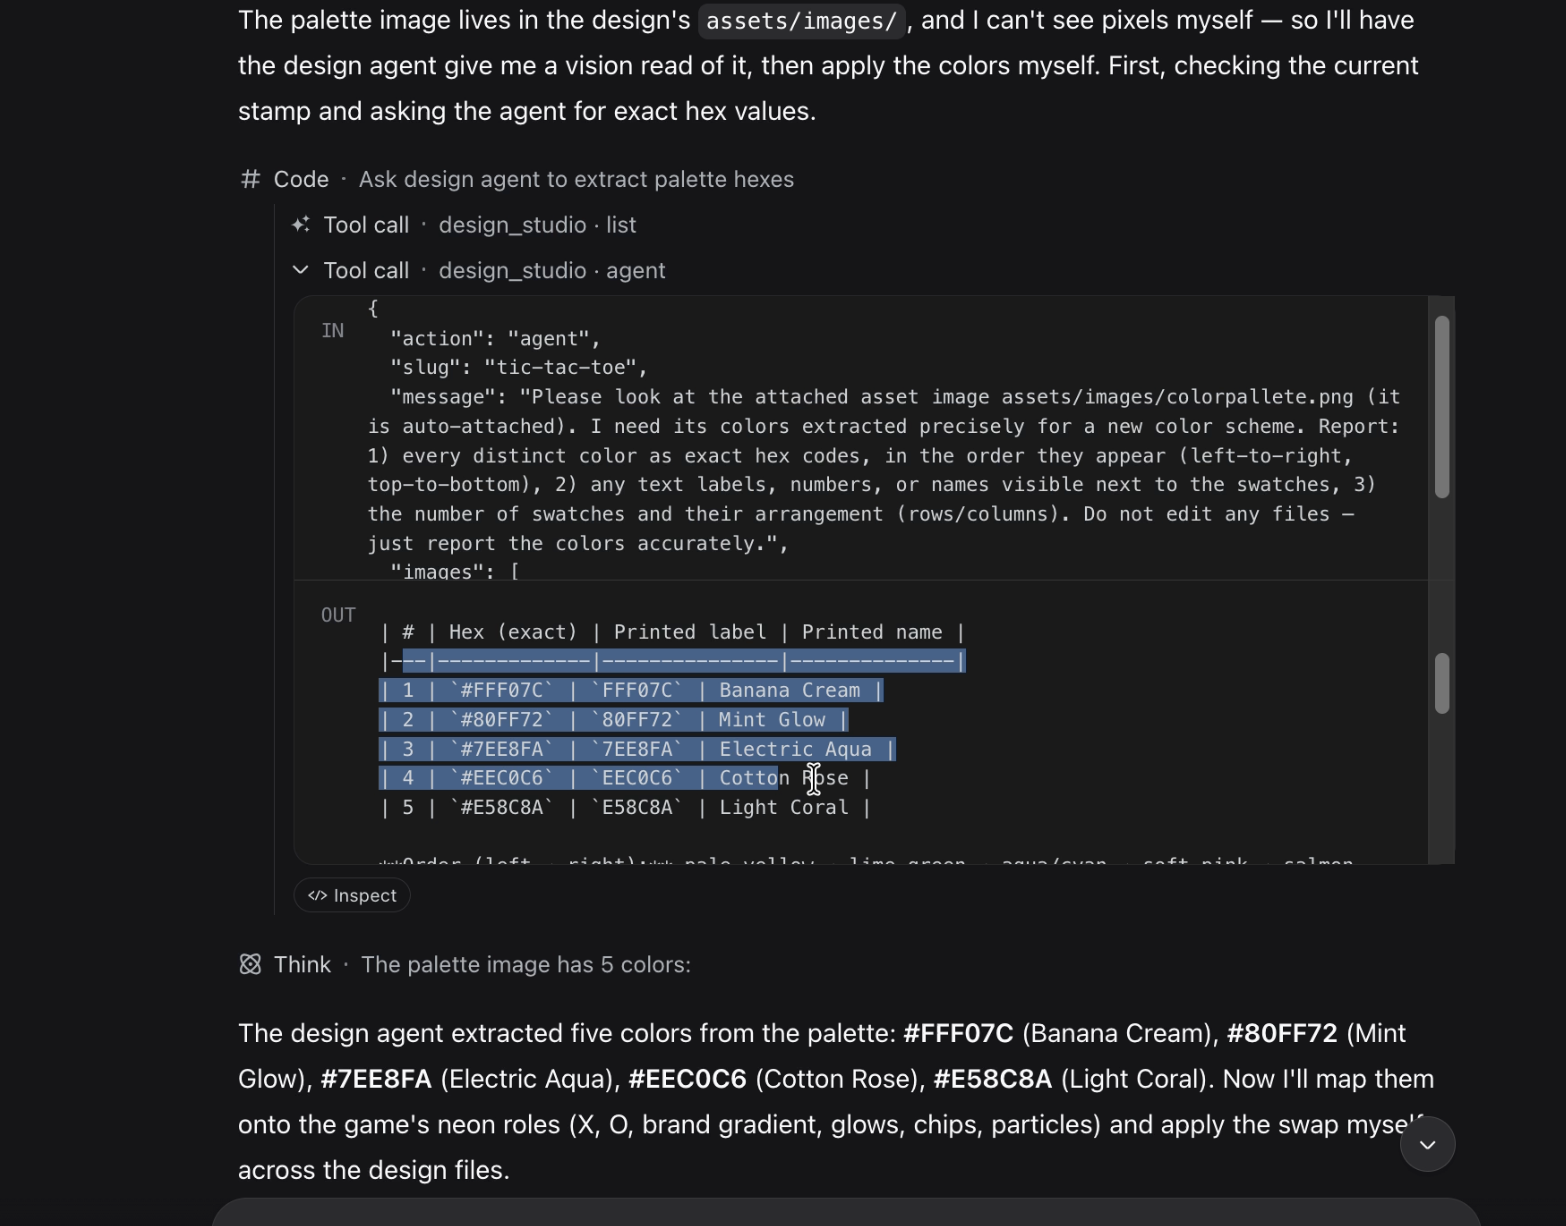Click the IN label of the tool call
Viewport: 1566px width, 1226px height.
point(333,330)
